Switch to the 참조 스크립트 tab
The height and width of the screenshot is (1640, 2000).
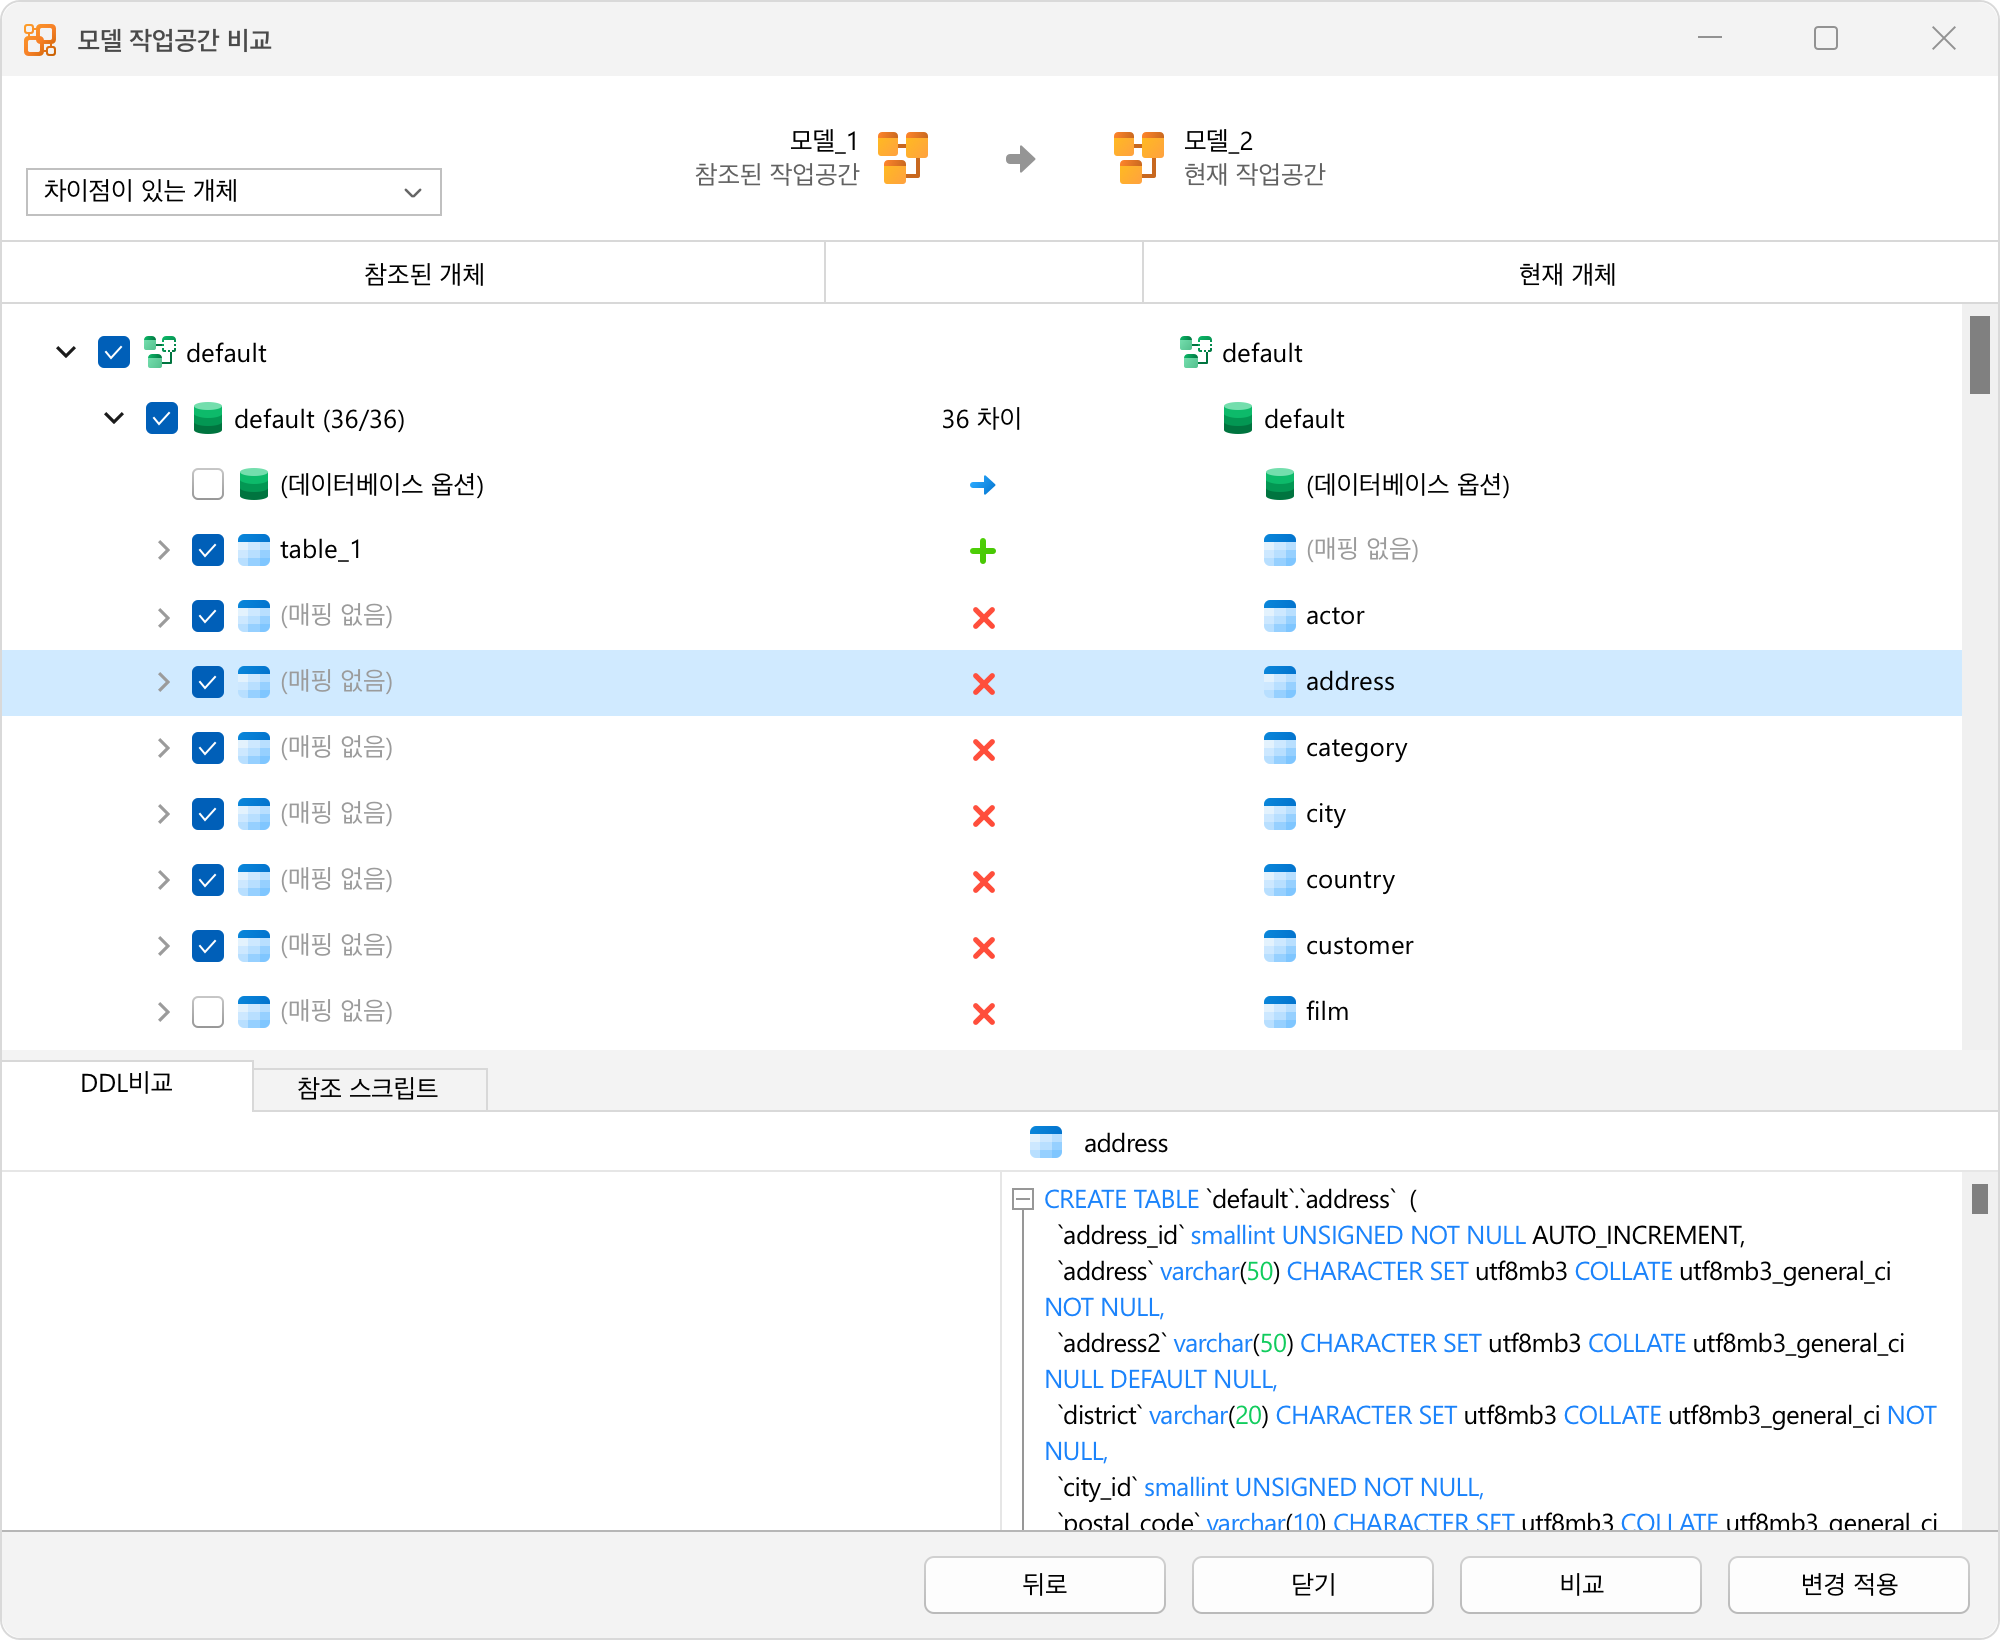369,1088
